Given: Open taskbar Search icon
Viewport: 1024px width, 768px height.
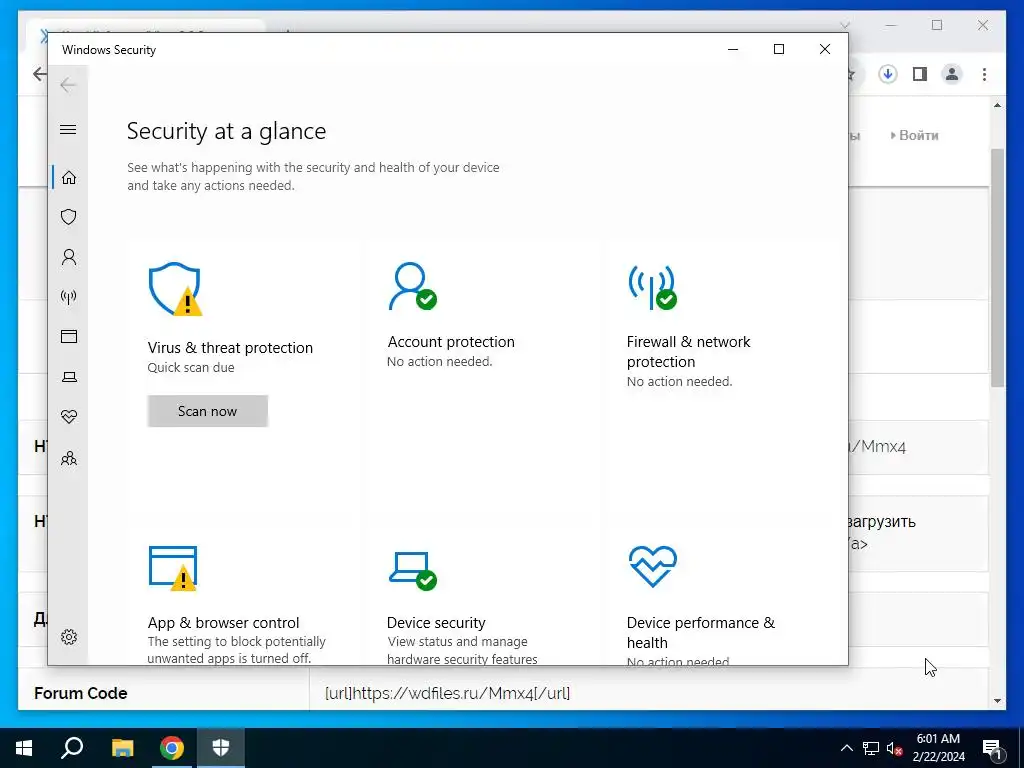Looking at the screenshot, I should [x=72, y=748].
